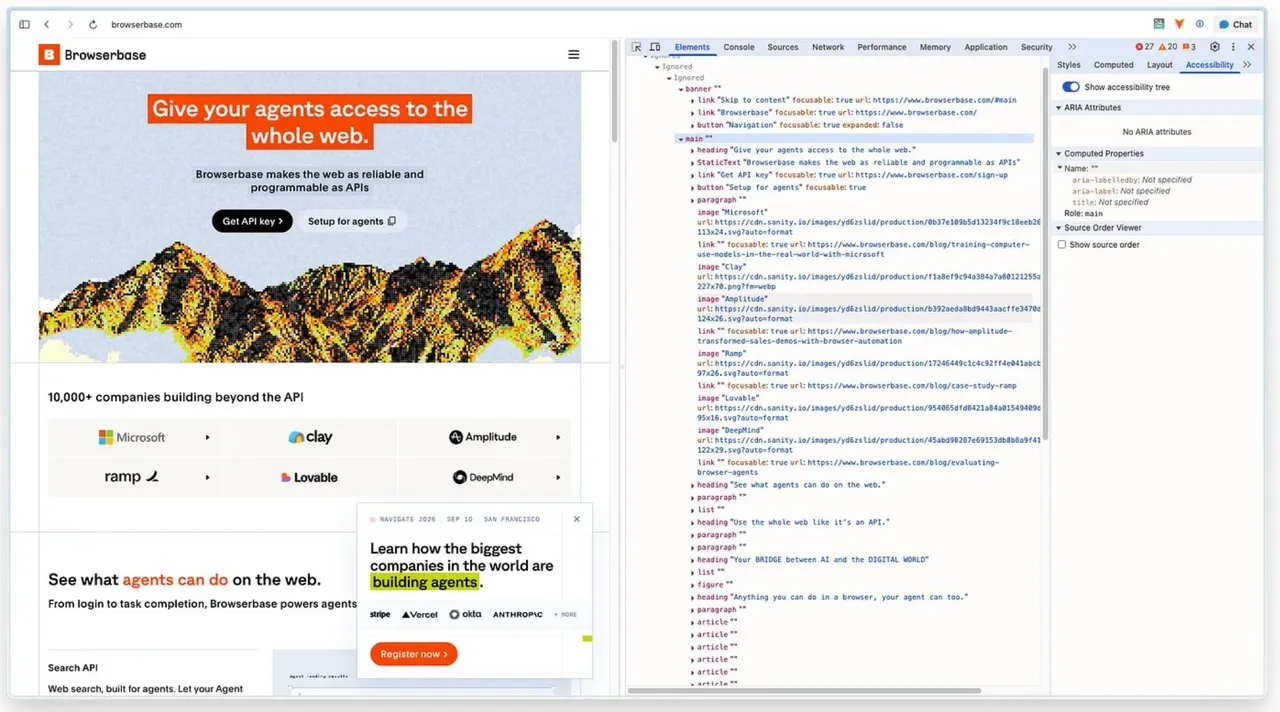Select the inspect element picker icon

pos(637,47)
